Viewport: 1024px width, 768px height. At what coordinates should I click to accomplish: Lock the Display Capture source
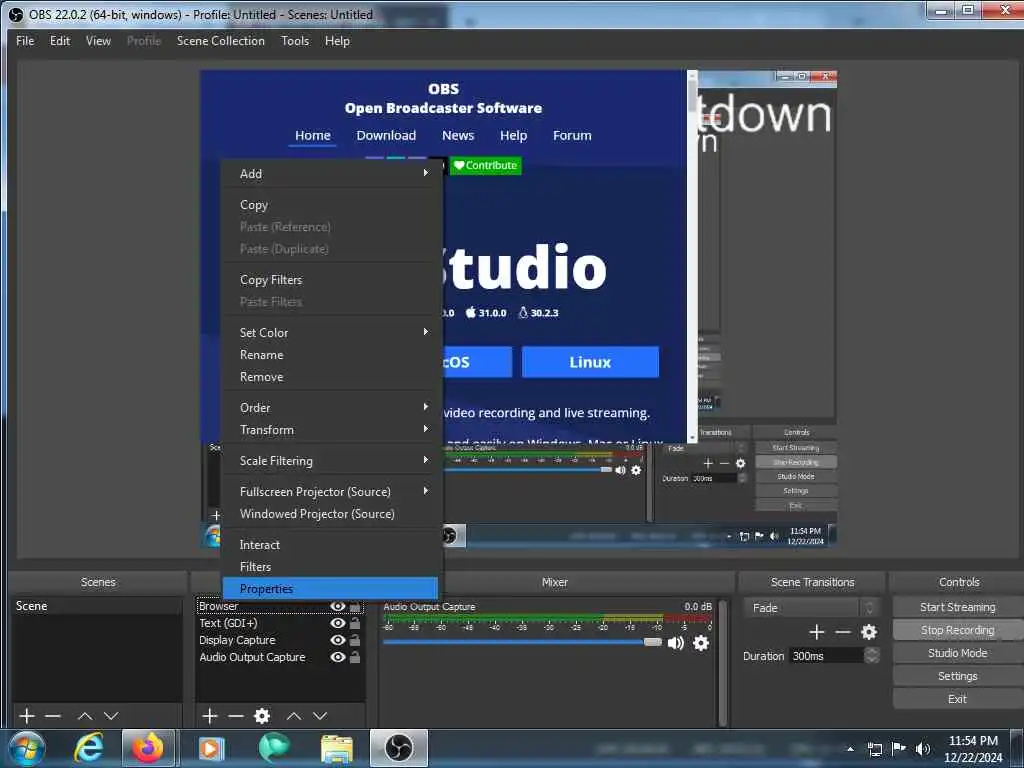click(355, 640)
